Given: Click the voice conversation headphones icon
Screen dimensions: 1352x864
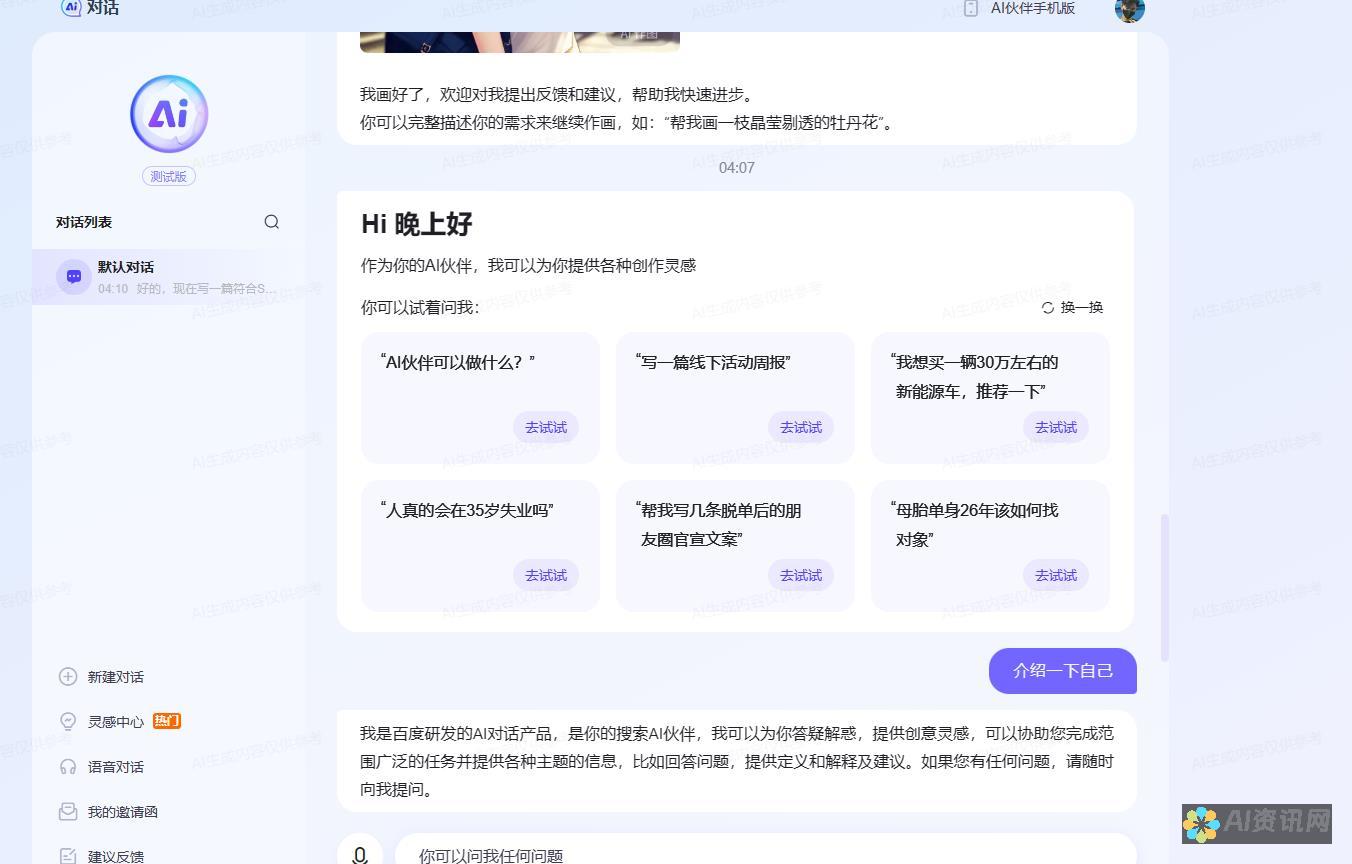Looking at the screenshot, I should pyautogui.click(x=68, y=767).
